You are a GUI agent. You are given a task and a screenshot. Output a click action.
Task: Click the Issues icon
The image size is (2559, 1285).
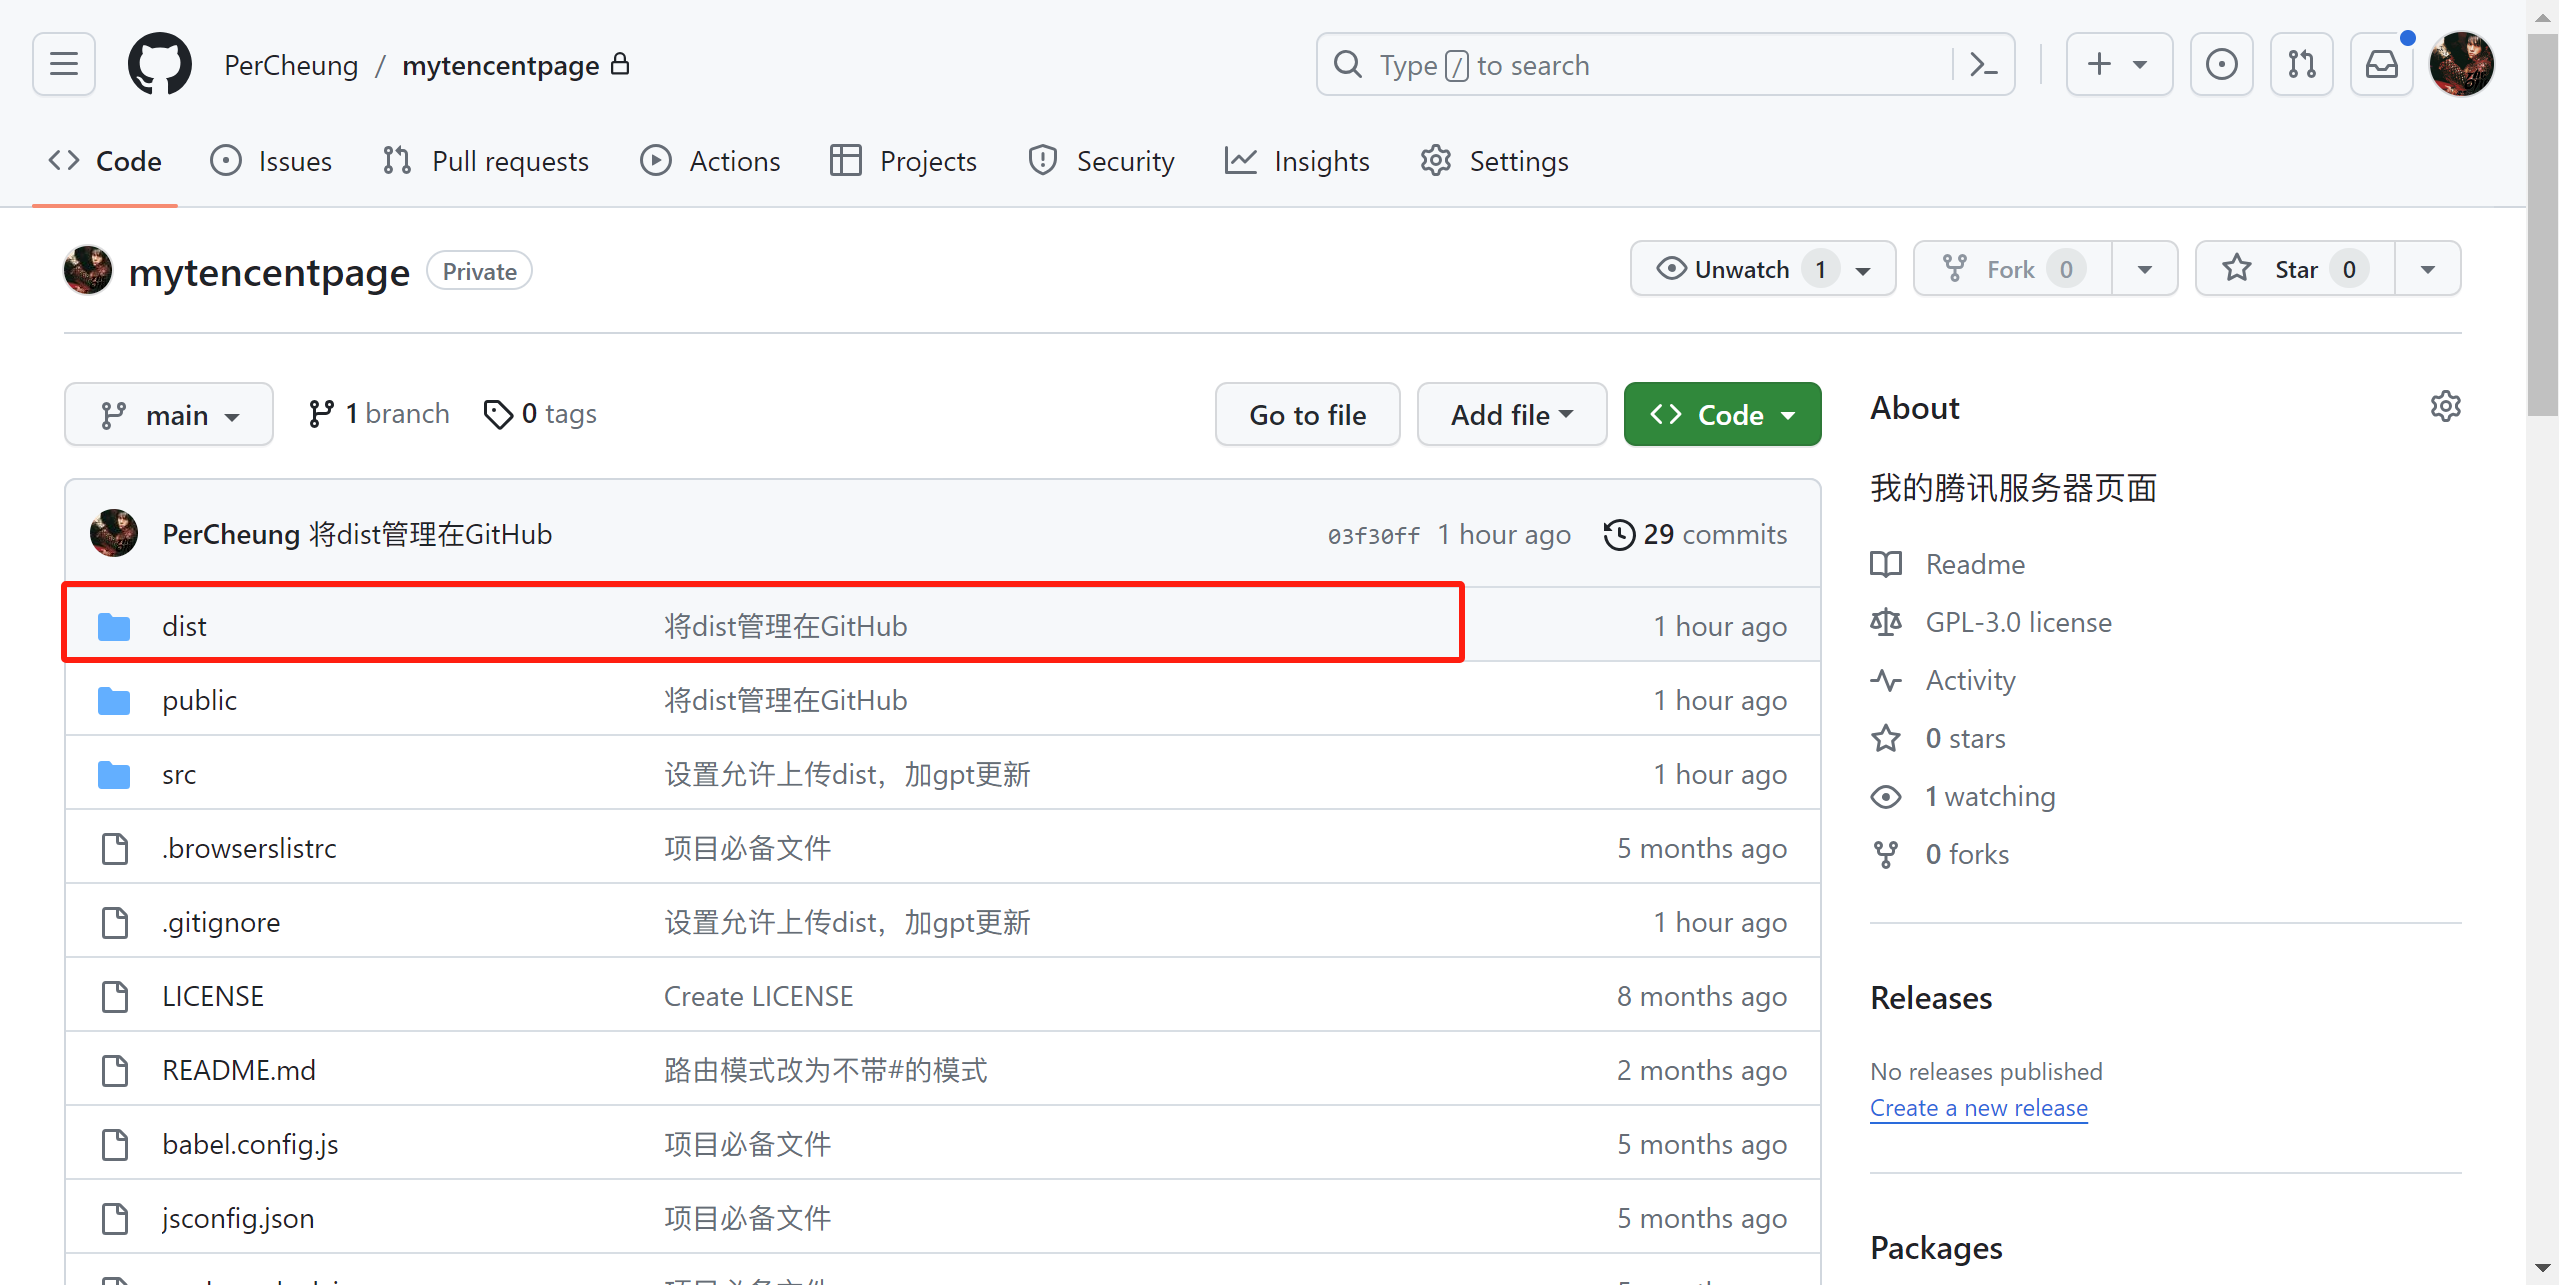click(x=226, y=161)
